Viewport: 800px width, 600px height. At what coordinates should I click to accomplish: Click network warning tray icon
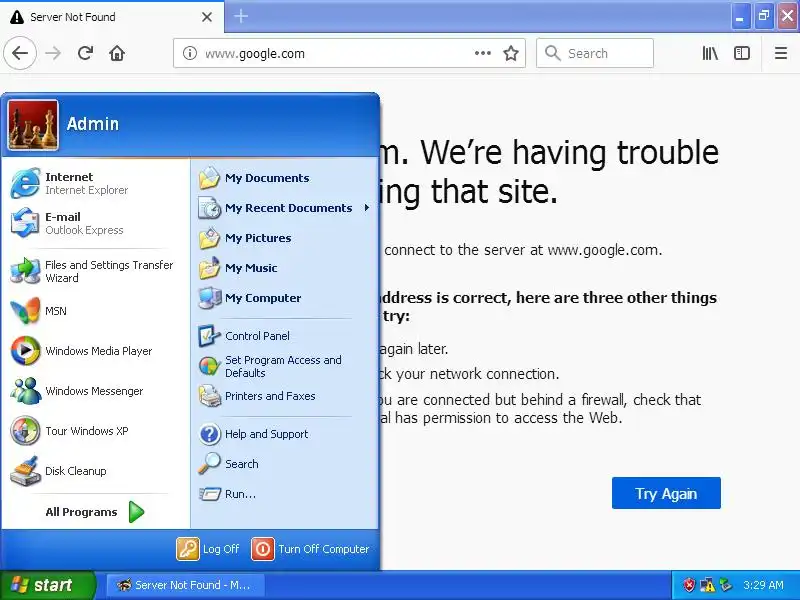707,585
